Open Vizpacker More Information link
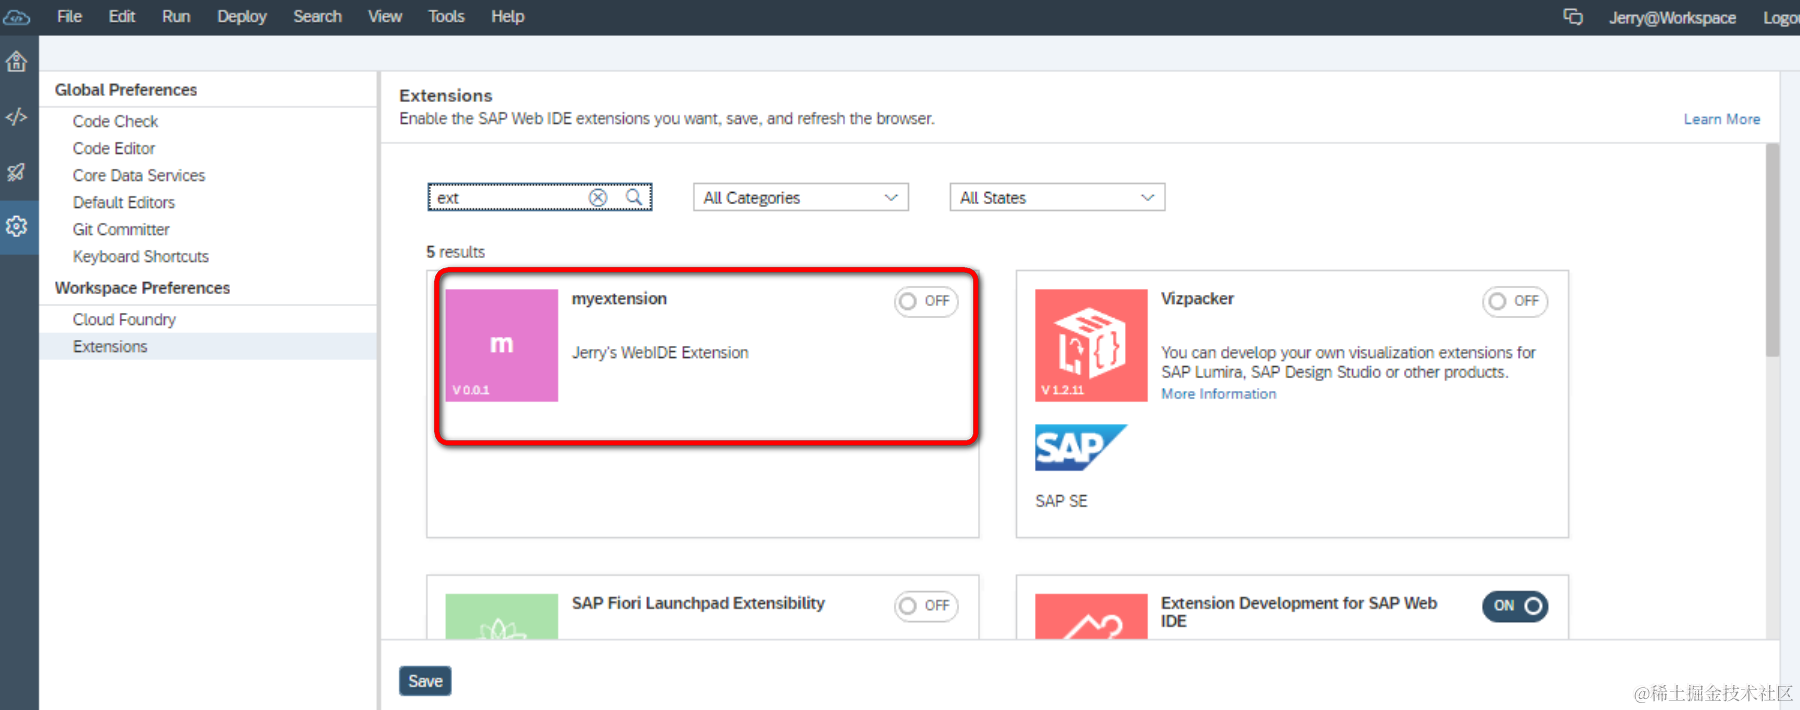The height and width of the screenshot is (710, 1800). click(x=1218, y=394)
